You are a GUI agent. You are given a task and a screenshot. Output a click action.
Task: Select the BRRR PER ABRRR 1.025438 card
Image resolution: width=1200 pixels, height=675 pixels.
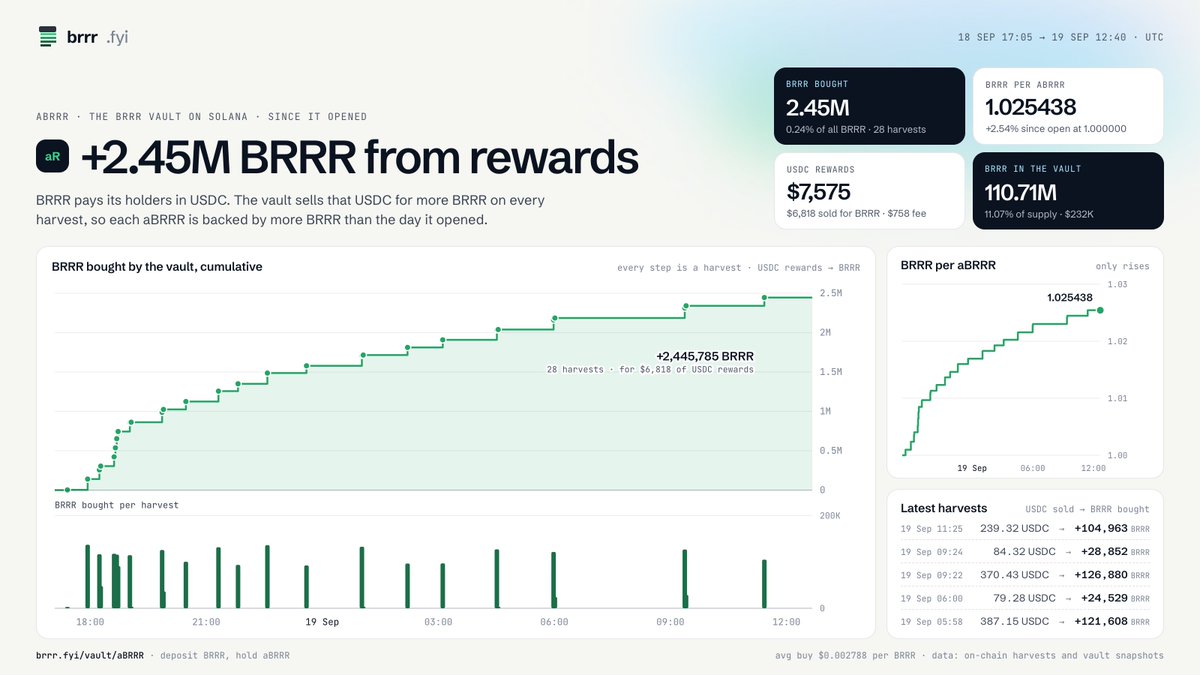[x=1068, y=106]
